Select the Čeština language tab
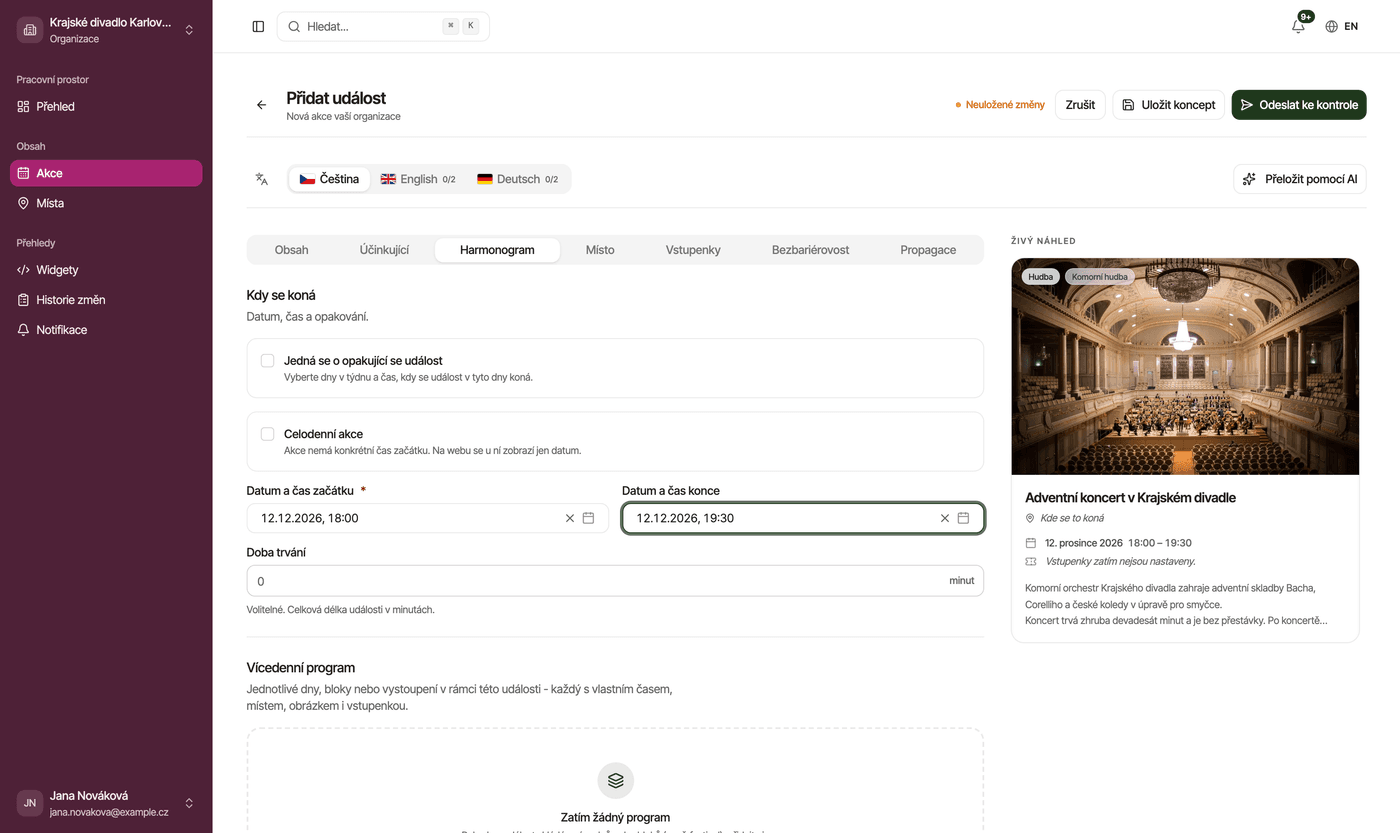Viewport: 1400px width, 833px height. pyautogui.click(x=330, y=179)
